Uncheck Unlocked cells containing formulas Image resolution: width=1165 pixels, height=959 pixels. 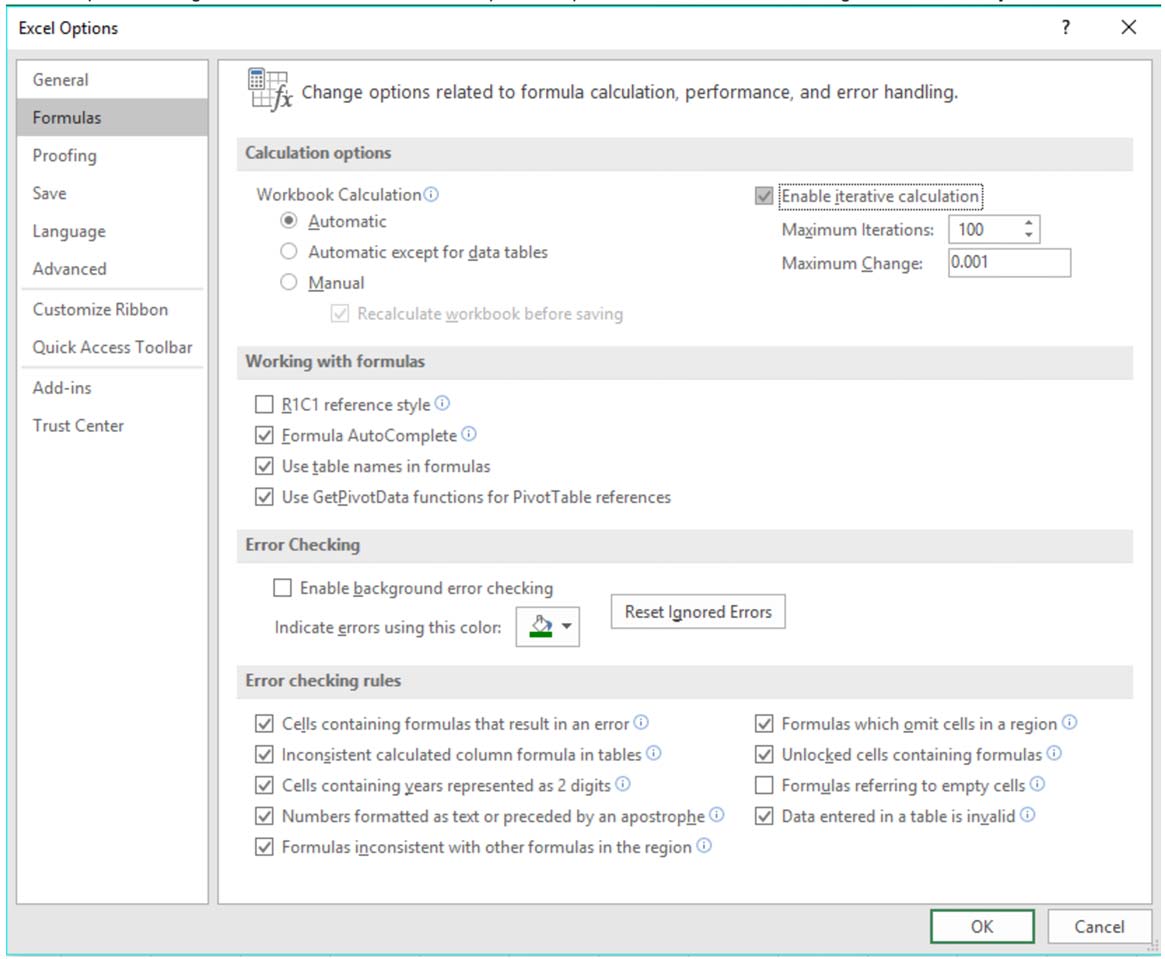coord(764,755)
